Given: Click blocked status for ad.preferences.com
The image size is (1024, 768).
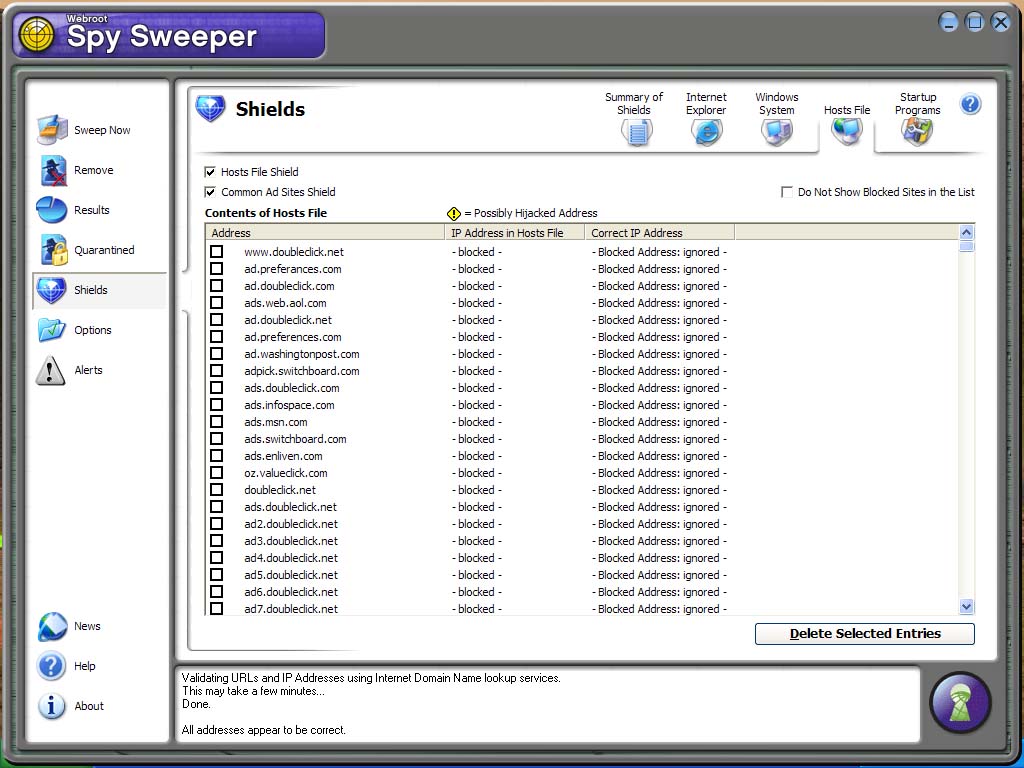Looking at the screenshot, I should 477,337.
